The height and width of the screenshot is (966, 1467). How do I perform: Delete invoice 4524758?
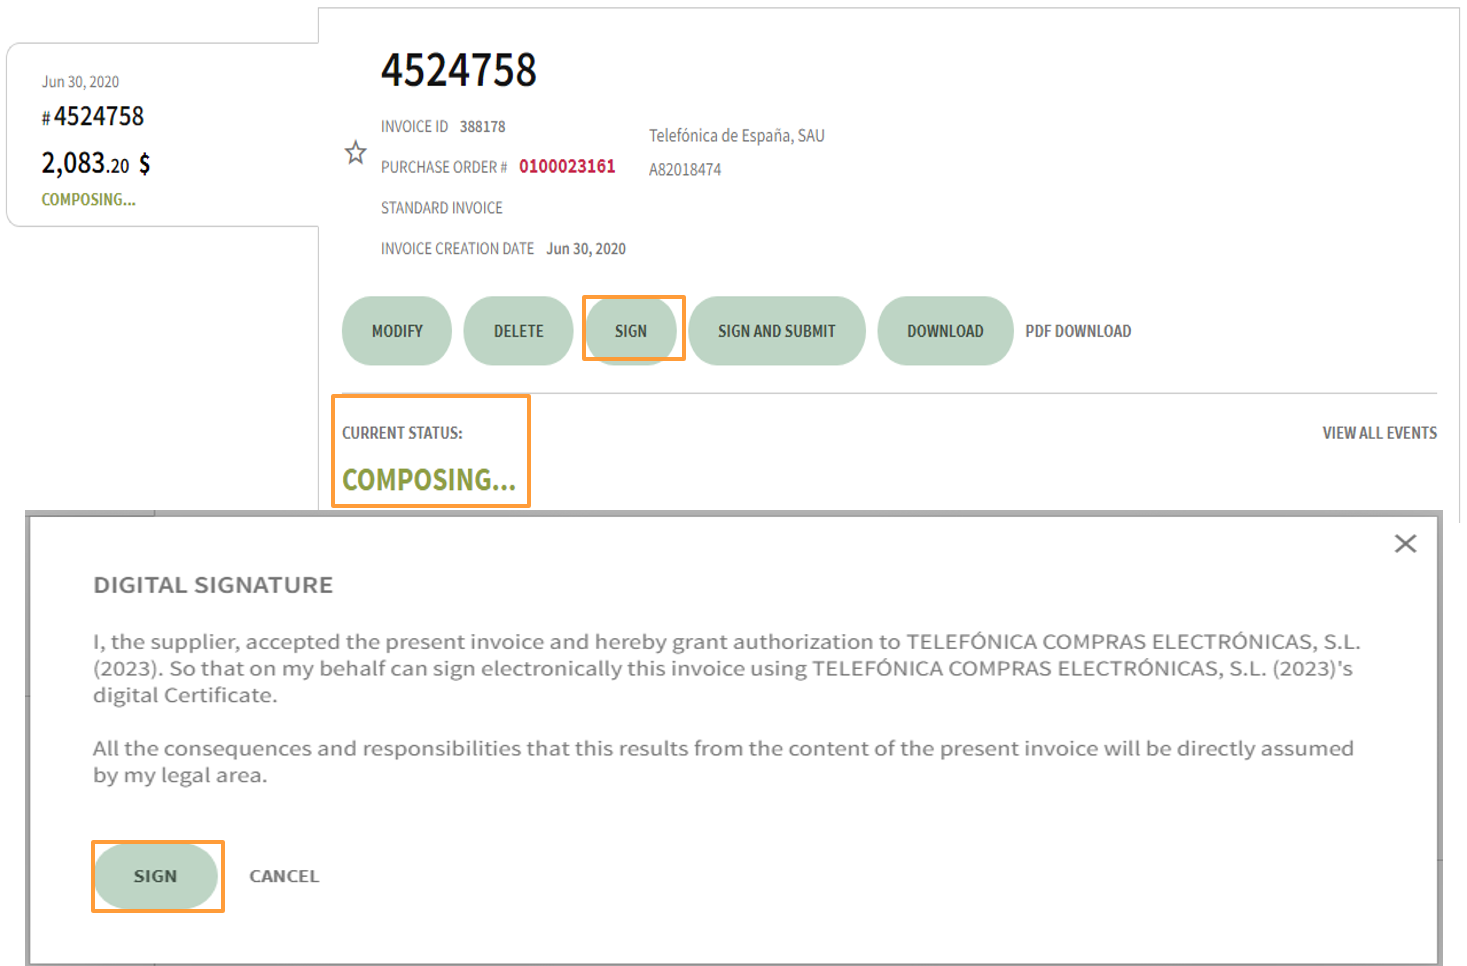tap(518, 330)
